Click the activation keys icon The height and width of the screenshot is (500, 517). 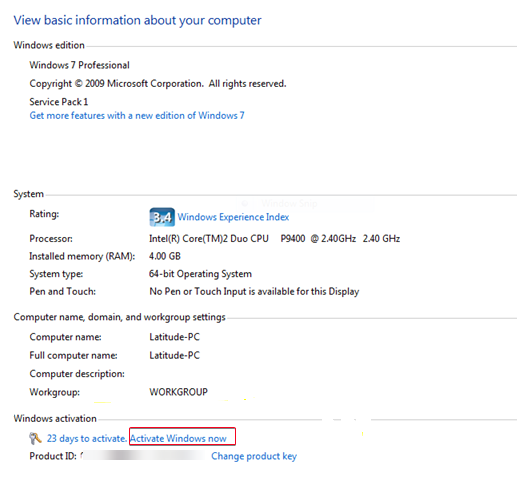(x=35, y=438)
